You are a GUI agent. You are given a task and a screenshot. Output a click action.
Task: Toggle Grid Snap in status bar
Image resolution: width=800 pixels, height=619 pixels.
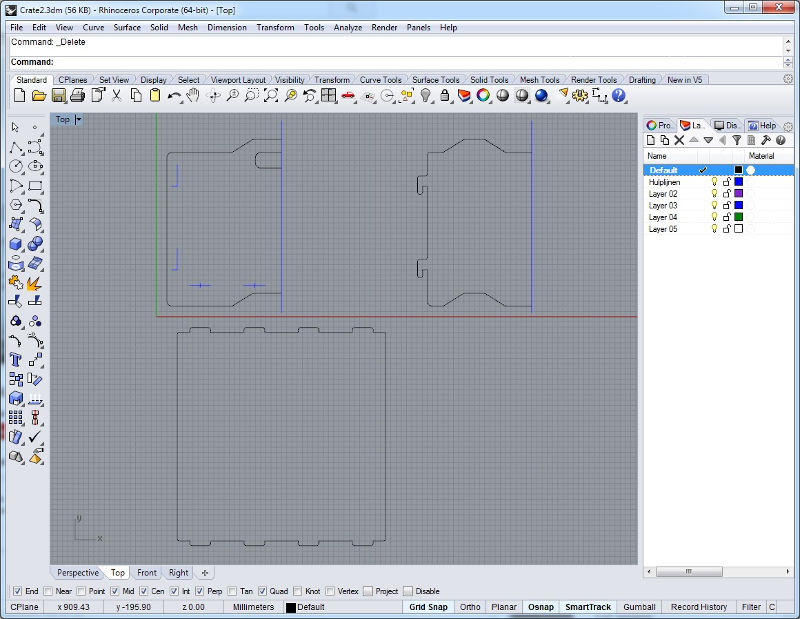click(x=428, y=607)
